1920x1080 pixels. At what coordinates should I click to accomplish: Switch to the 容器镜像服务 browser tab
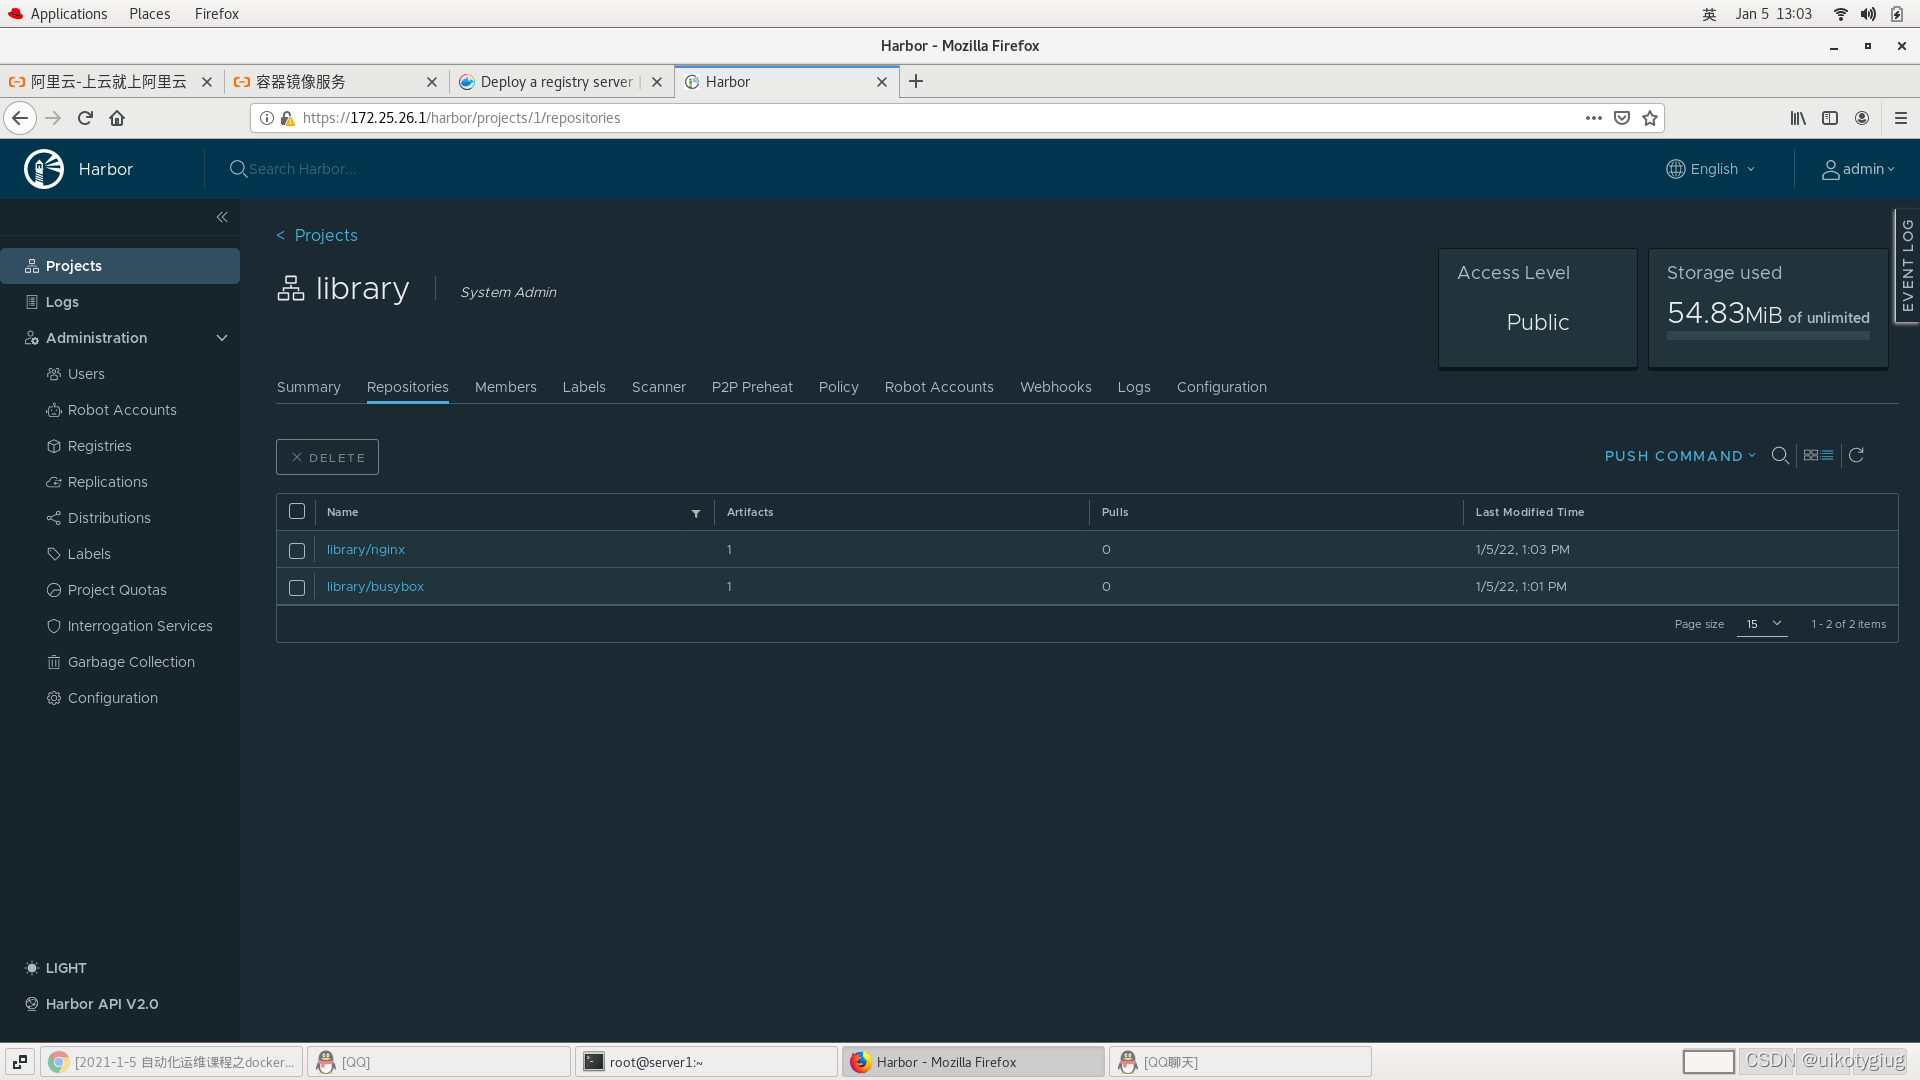[337, 82]
